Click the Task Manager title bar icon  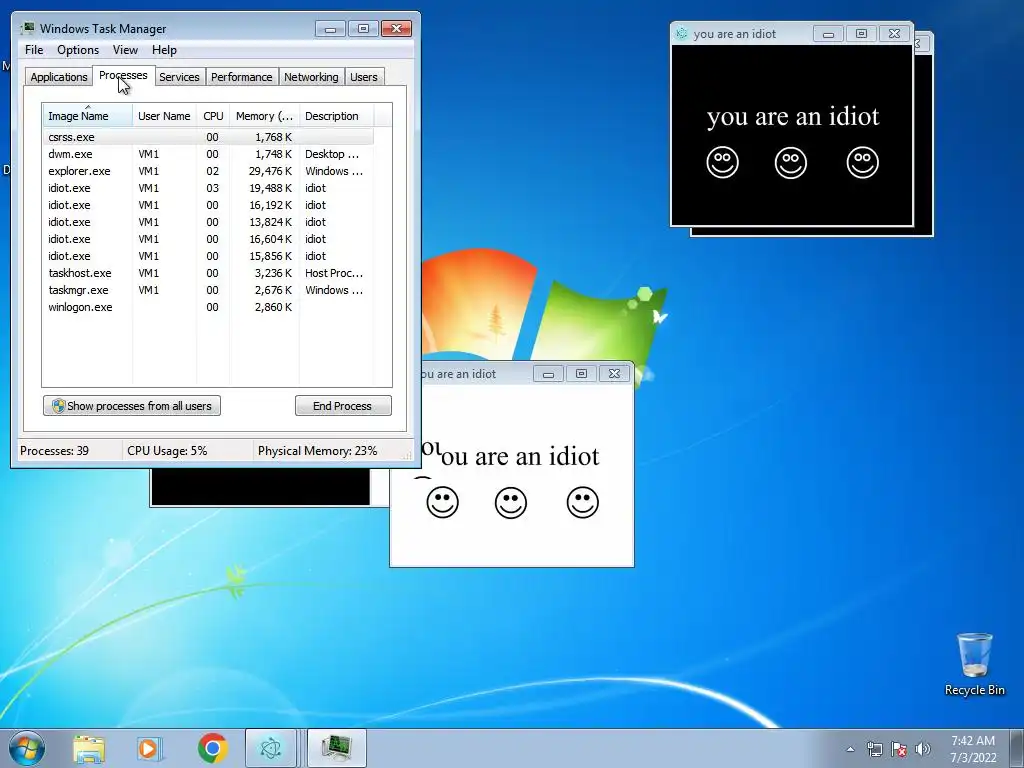pyautogui.click(x=27, y=28)
